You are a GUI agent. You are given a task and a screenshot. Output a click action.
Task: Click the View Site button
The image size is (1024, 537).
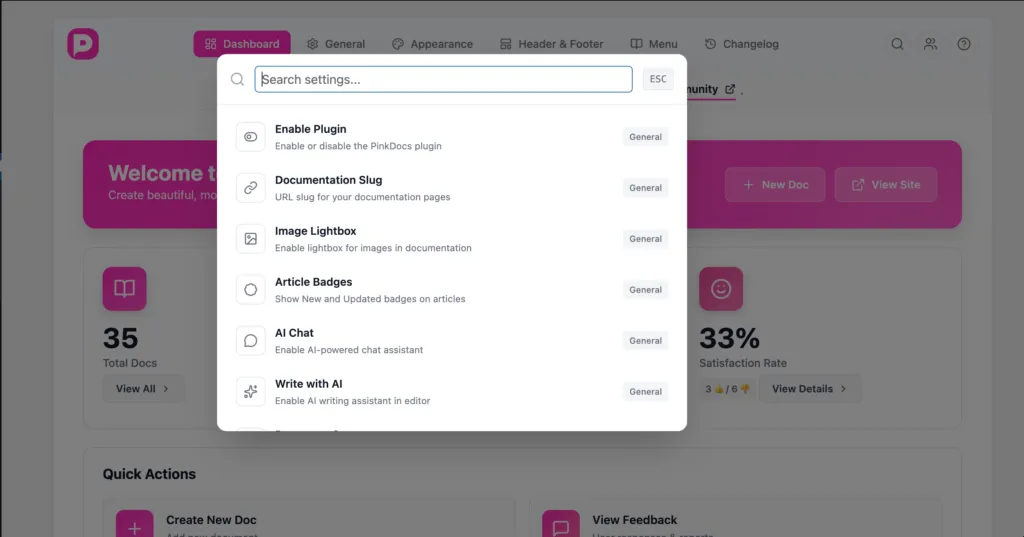point(886,185)
